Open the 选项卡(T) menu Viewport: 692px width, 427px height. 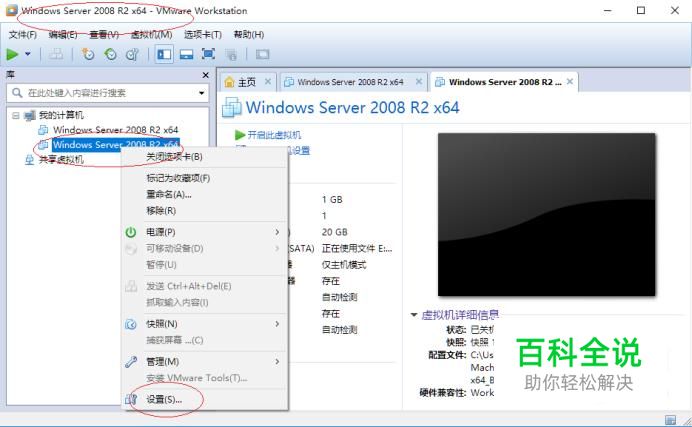203,34
